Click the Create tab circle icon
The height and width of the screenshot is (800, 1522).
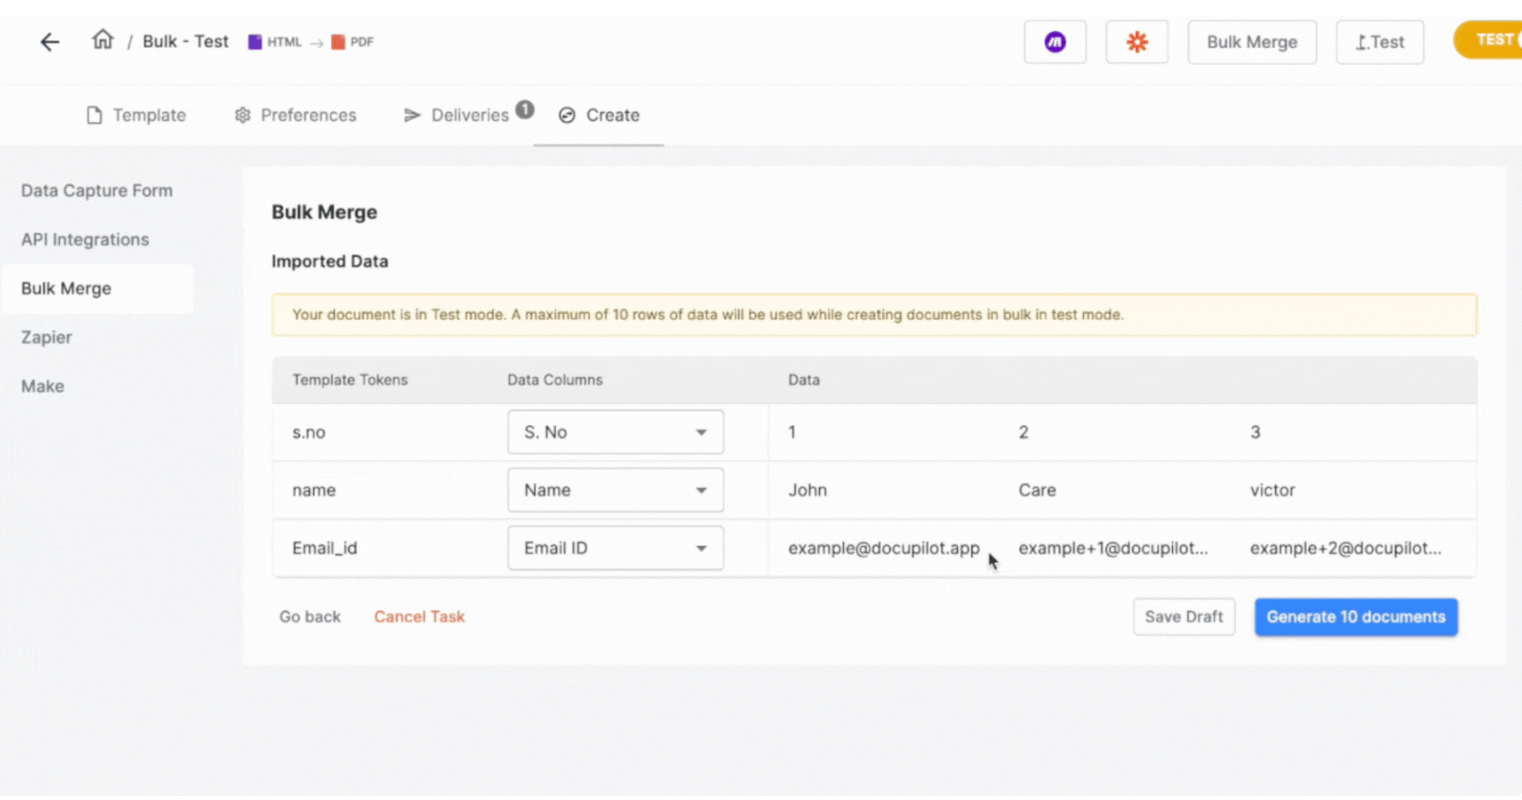point(567,115)
